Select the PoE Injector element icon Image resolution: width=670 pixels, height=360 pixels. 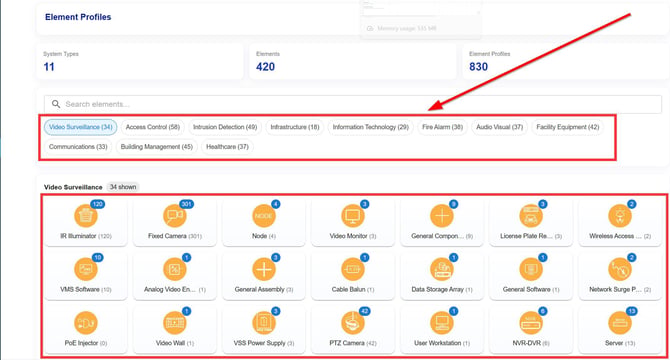[85, 323]
